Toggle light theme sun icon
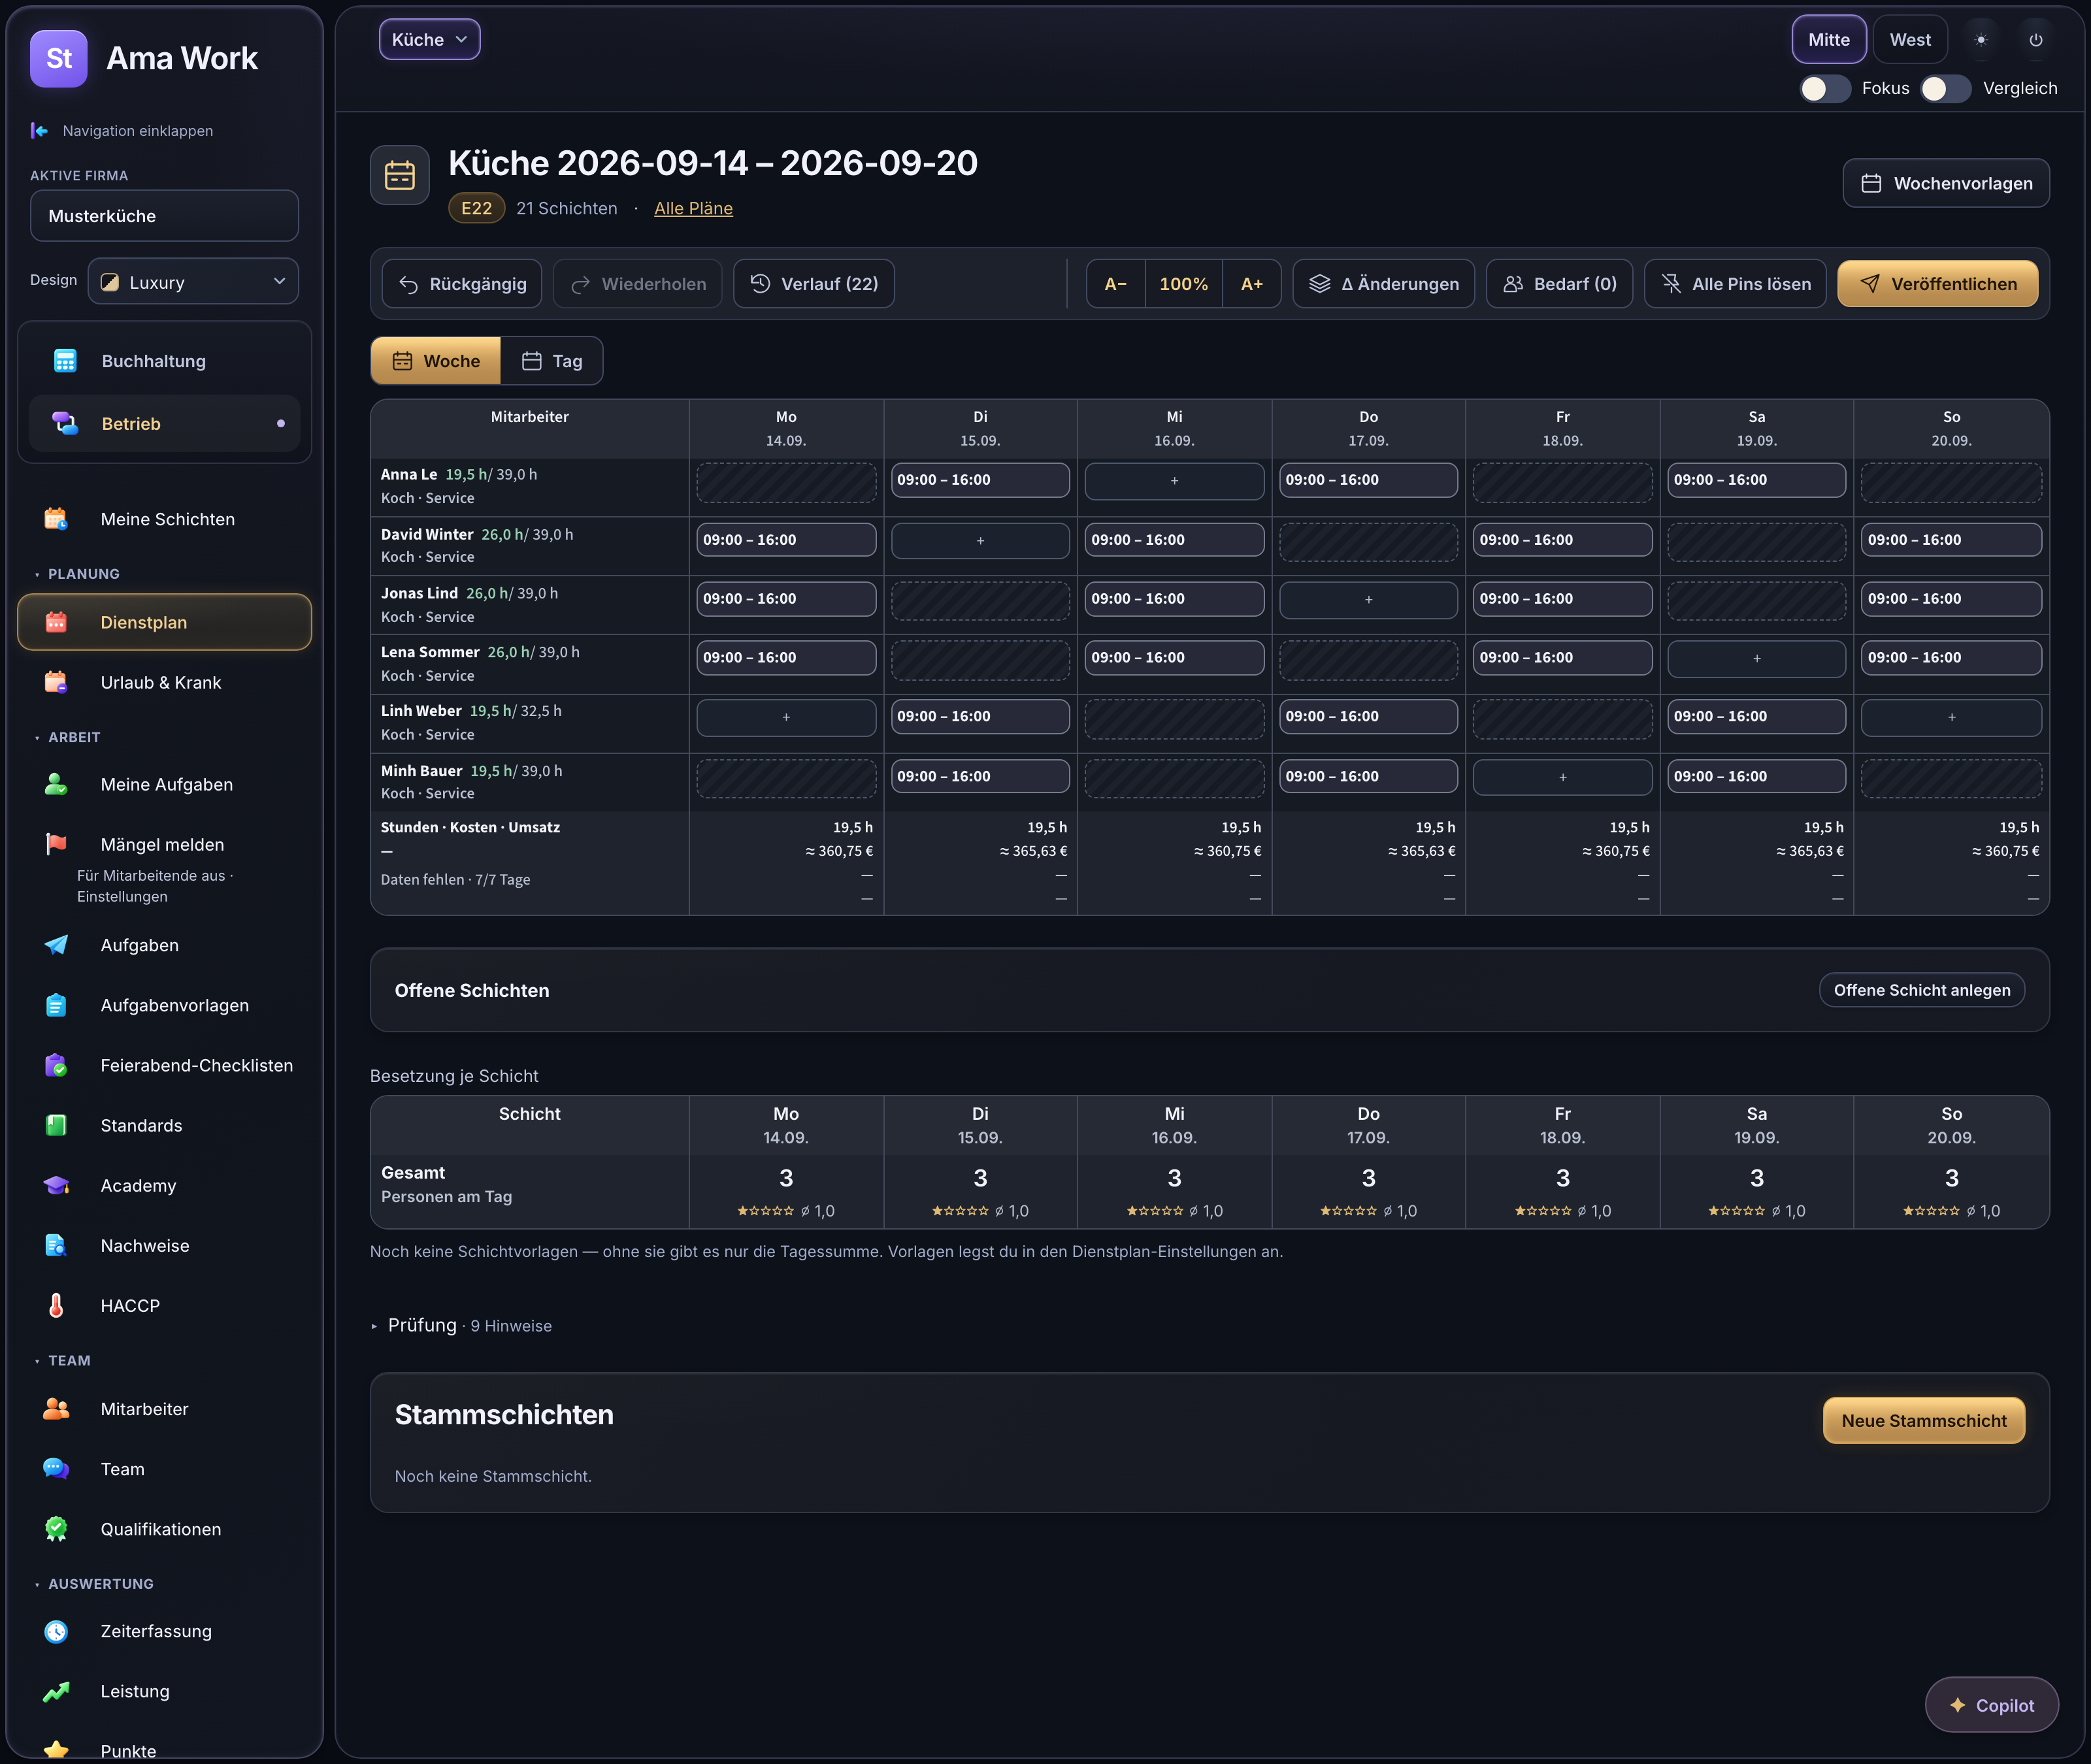The image size is (2091, 1764). point(1981,40)
